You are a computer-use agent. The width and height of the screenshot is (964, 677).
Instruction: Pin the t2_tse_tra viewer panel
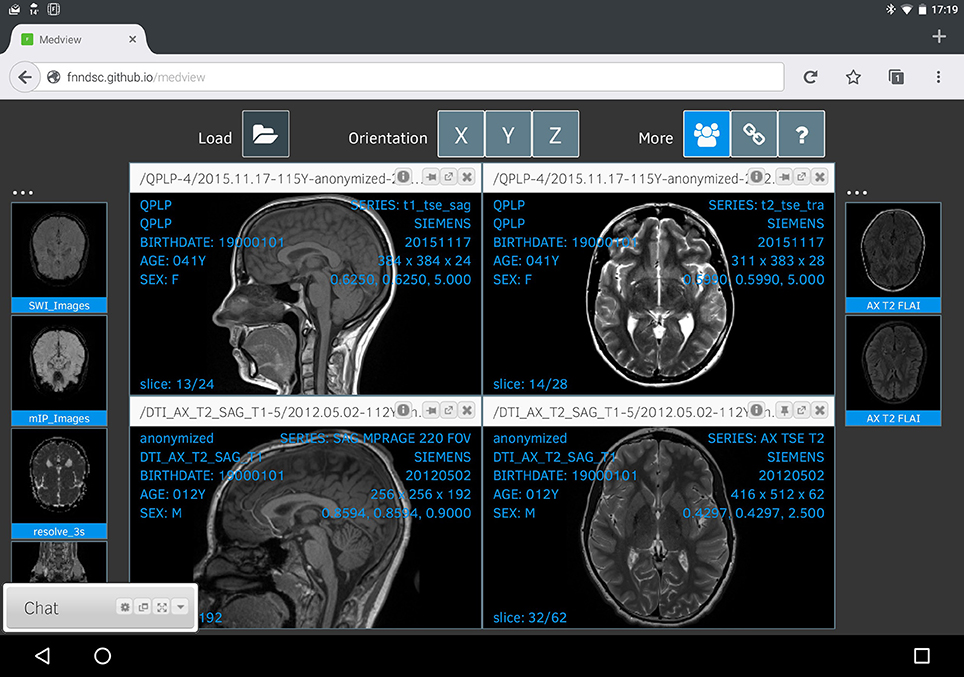784,177
